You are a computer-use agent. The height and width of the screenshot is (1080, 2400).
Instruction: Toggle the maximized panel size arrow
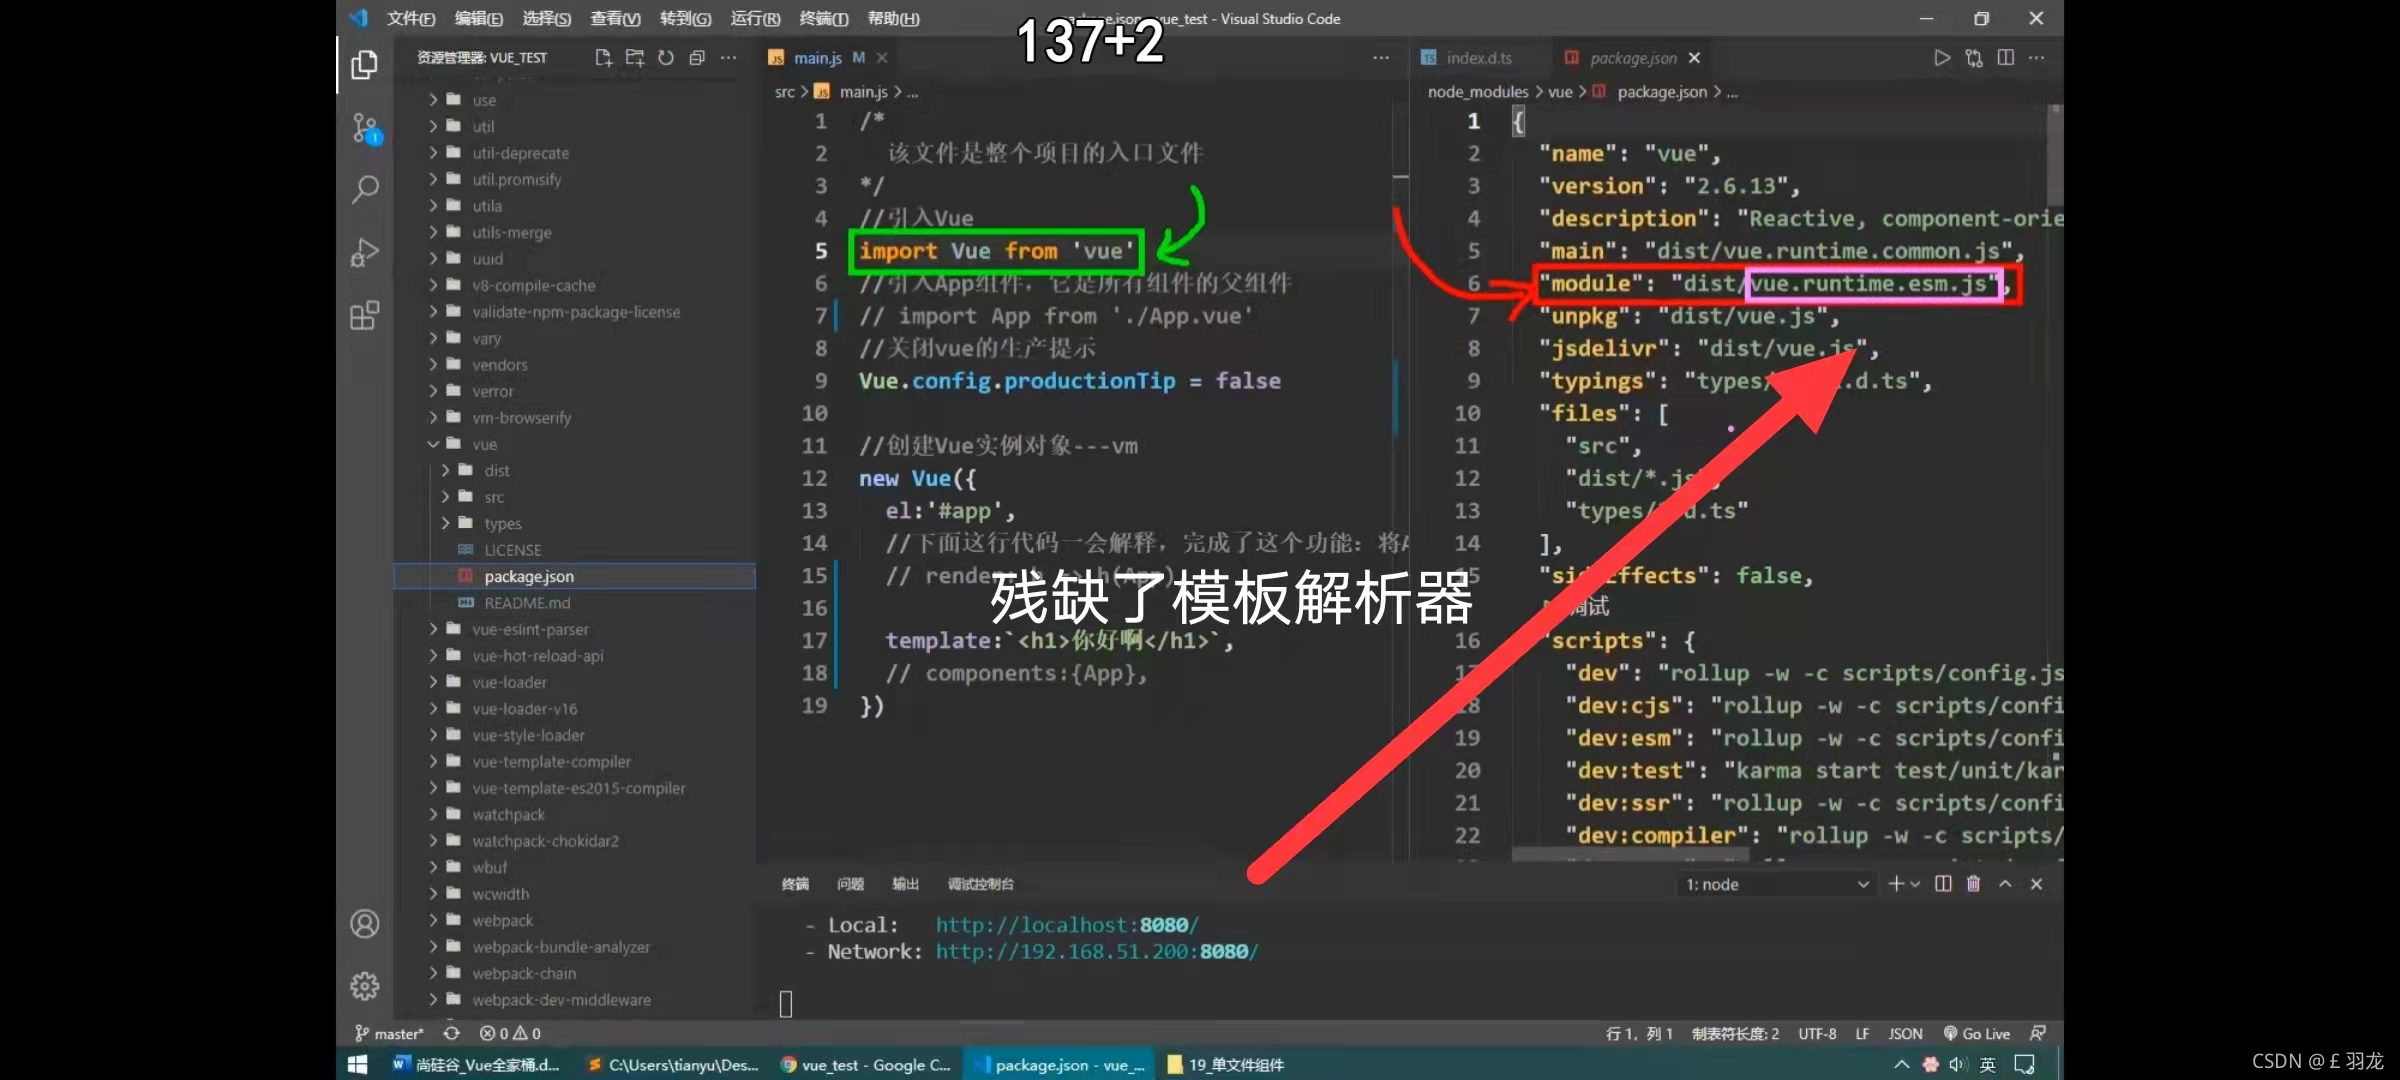point(2005,884)
